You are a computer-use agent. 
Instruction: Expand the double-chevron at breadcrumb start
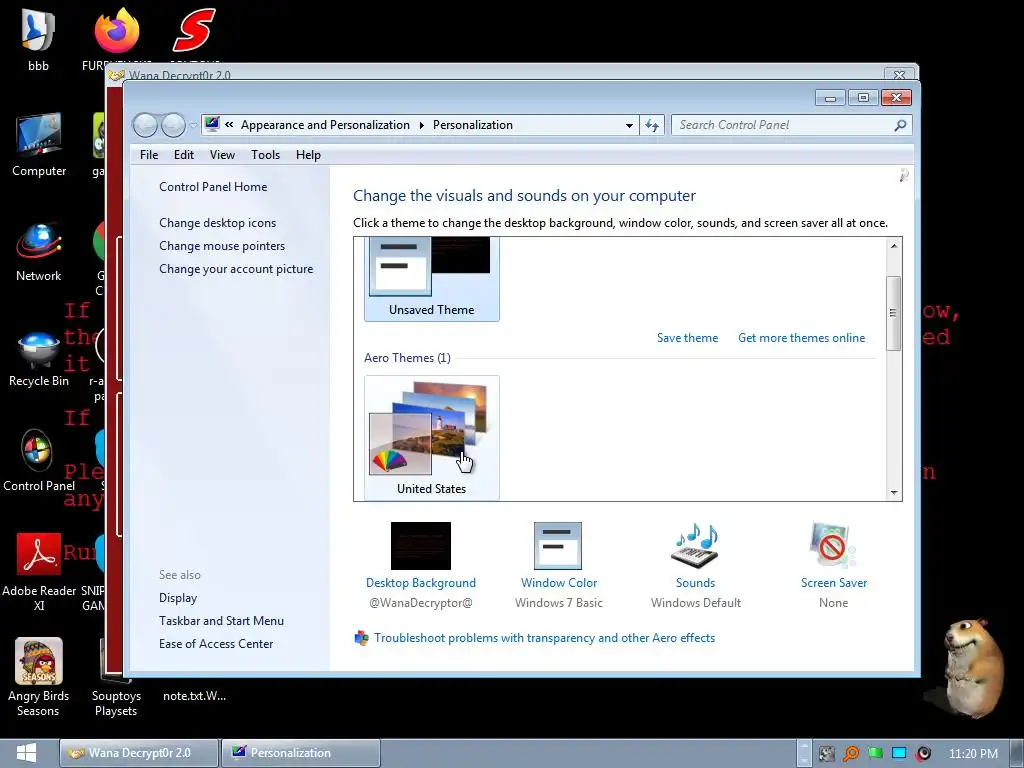click(x=229, y=124)
